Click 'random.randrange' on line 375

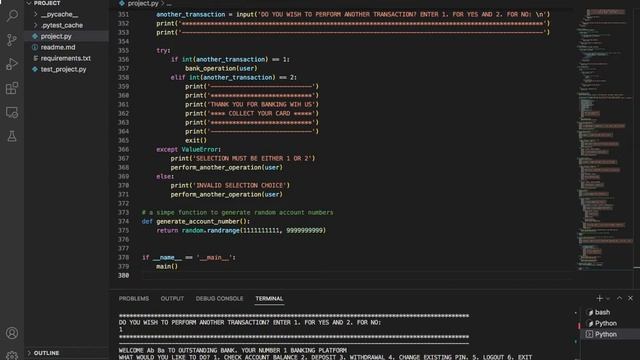pyautogui.click(x=211, y=230)
